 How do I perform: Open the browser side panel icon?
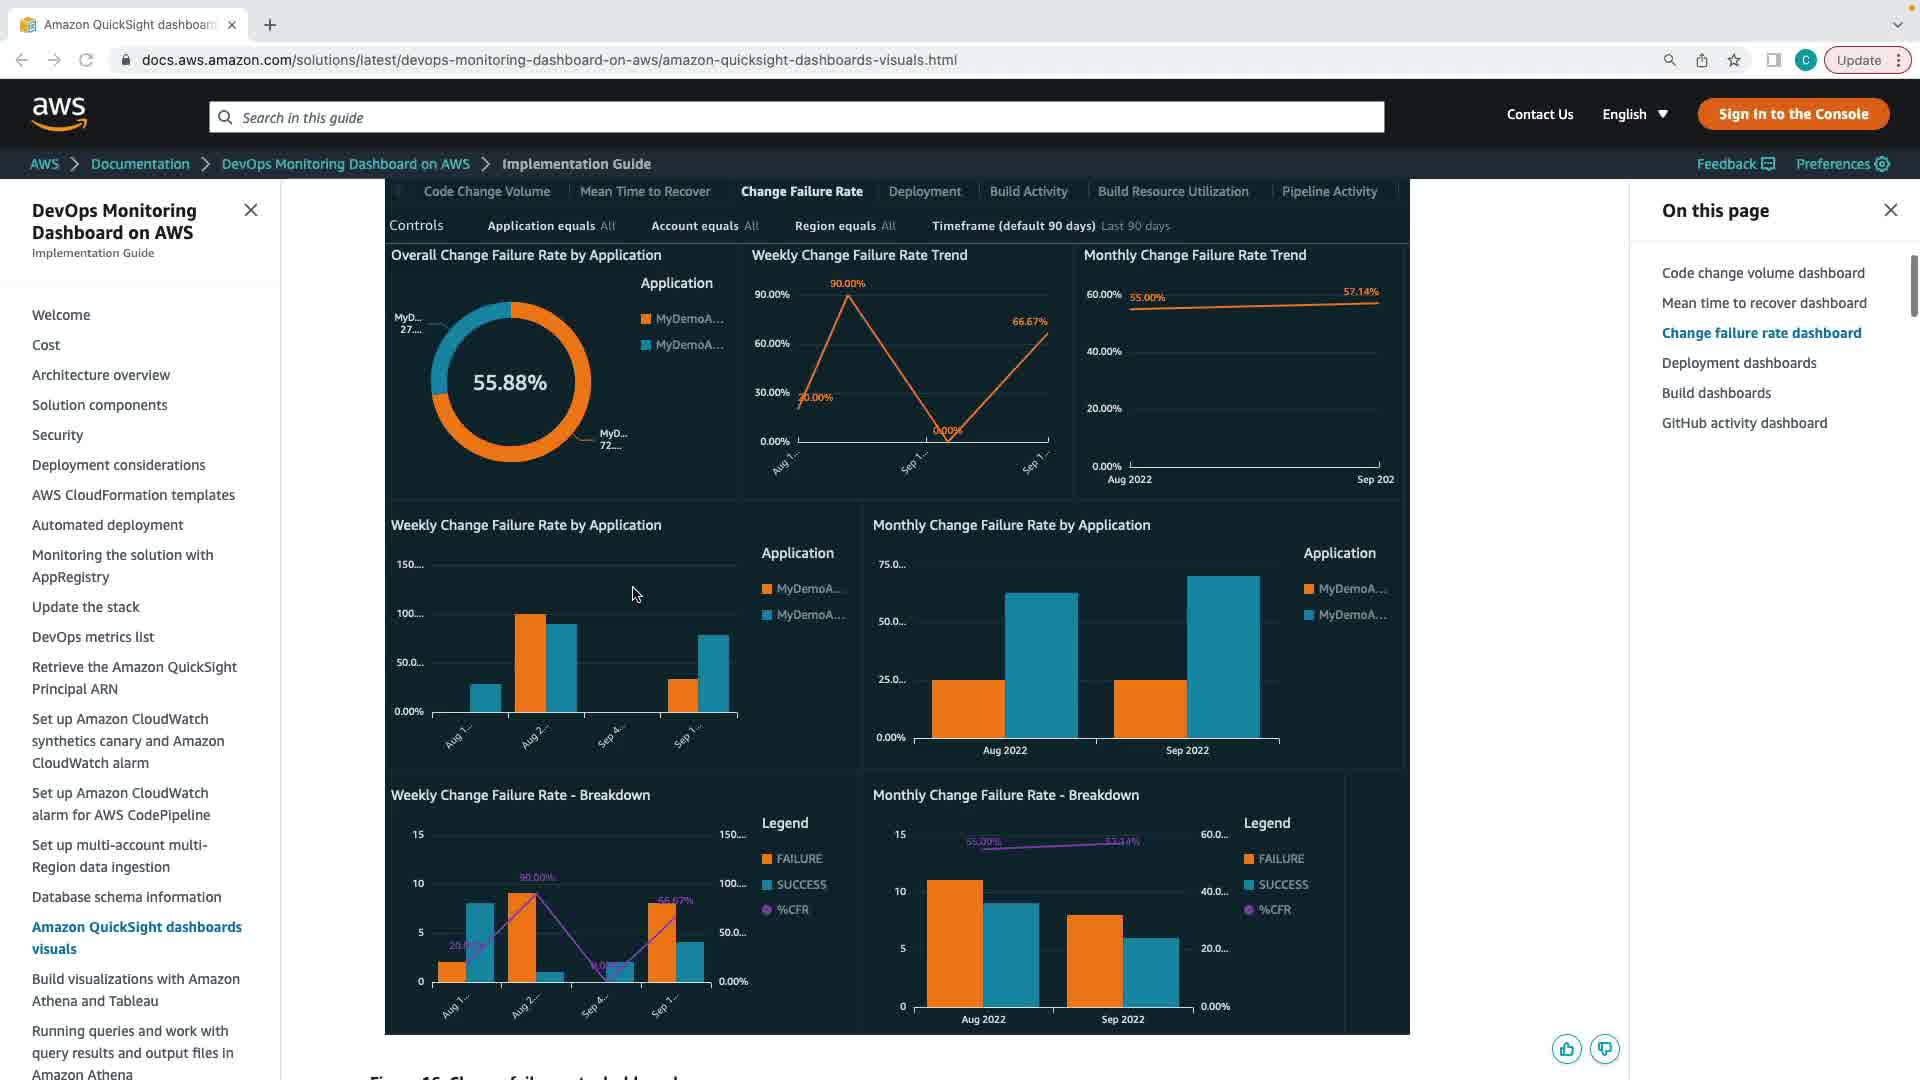1773,60
